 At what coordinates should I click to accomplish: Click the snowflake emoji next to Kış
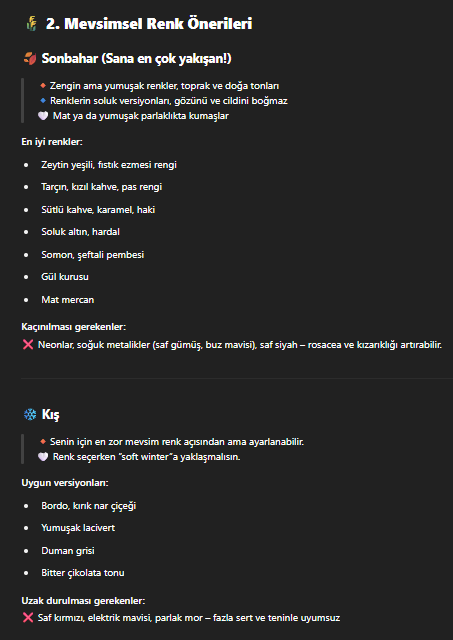[x=30, y=415]
